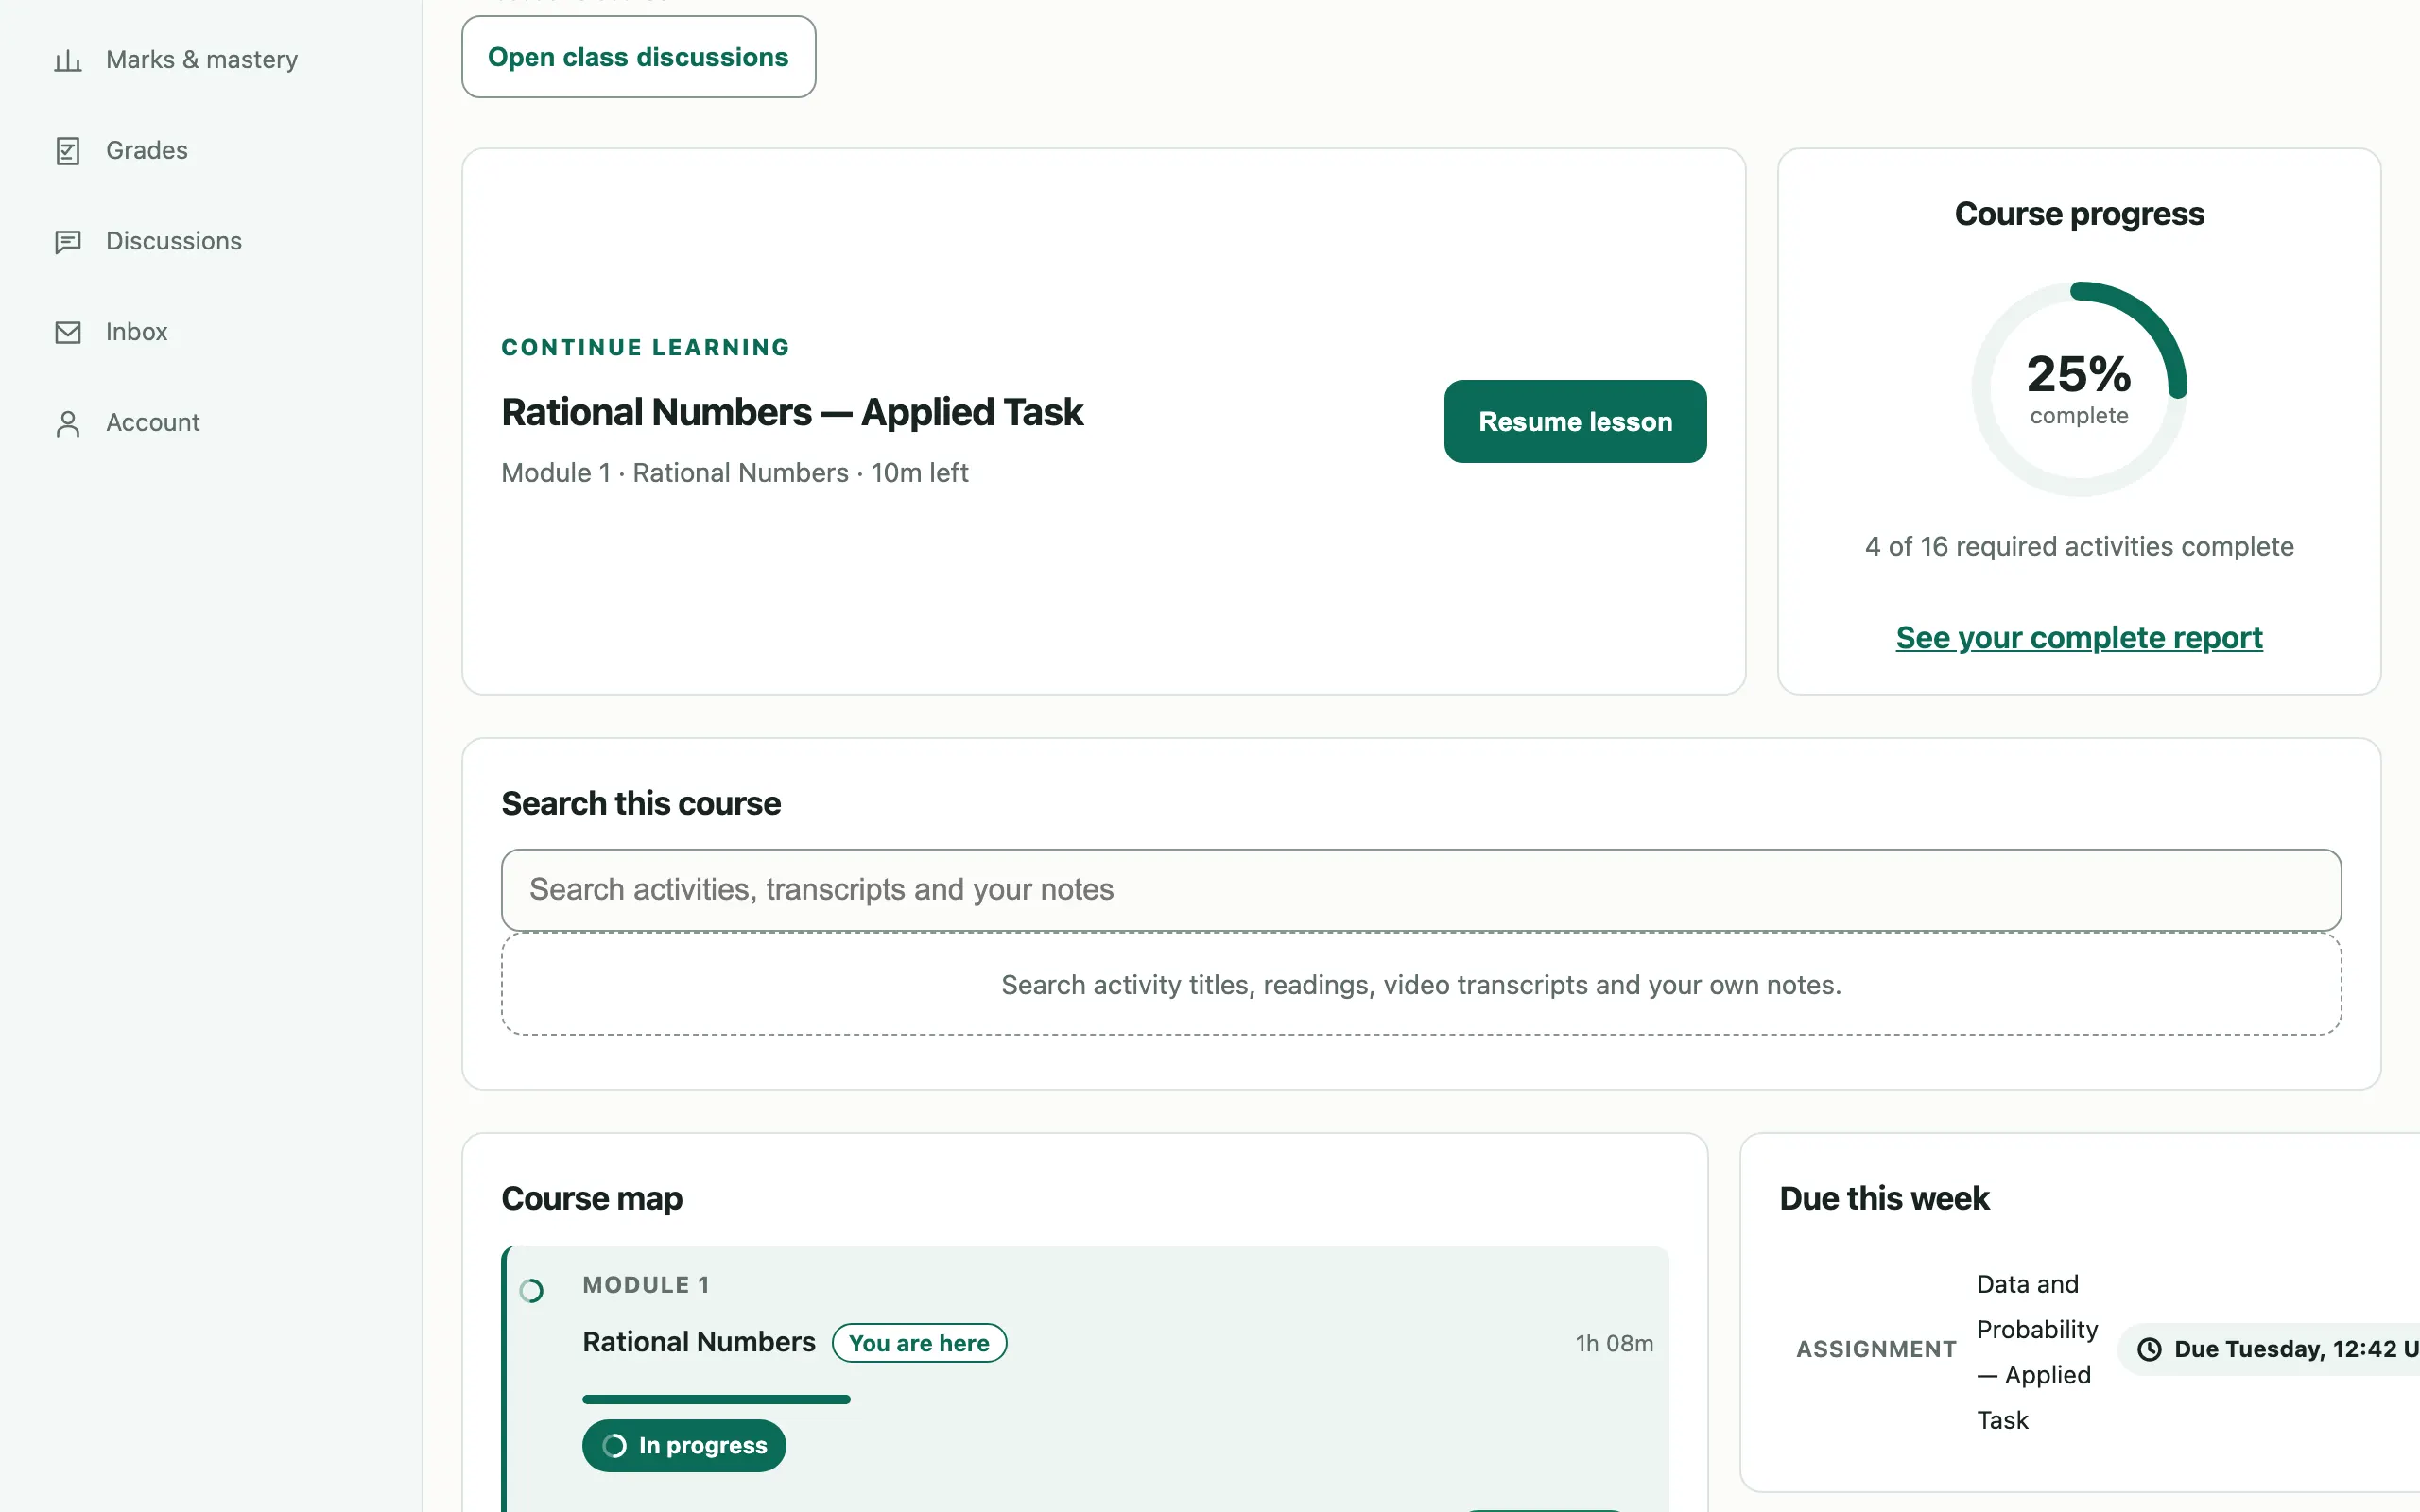Click the 25% course progress ring

[2079, 389]
